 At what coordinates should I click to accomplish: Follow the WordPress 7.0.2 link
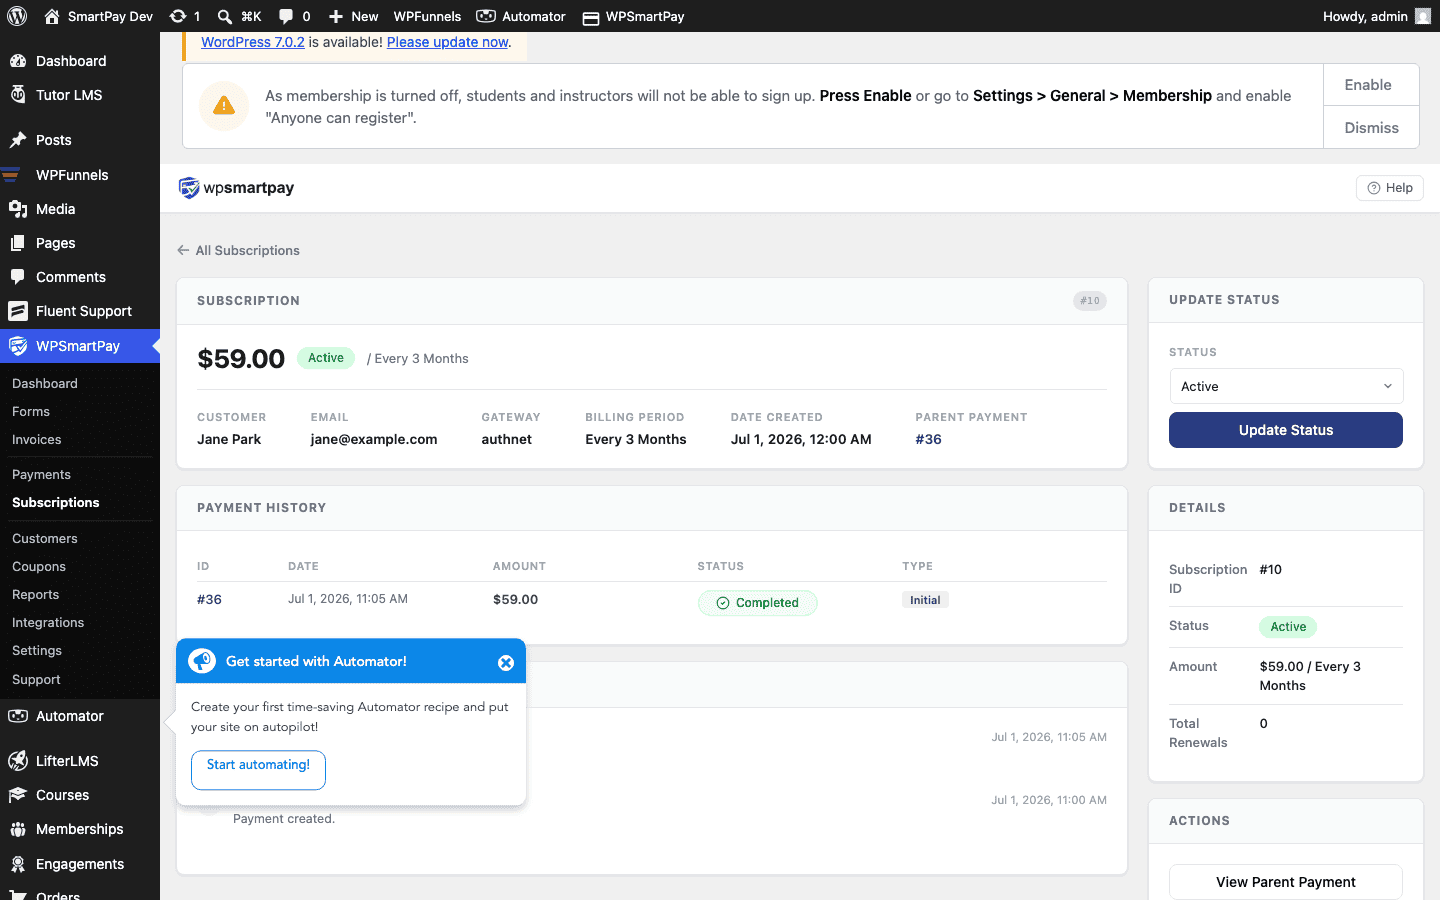click(x=253, y=42)
